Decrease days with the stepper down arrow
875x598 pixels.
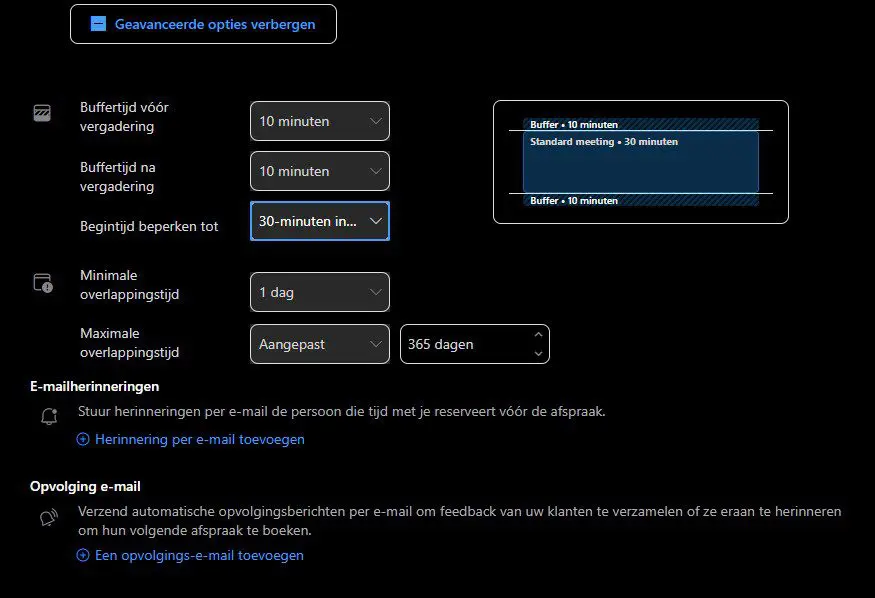click(x=539, y=353)
